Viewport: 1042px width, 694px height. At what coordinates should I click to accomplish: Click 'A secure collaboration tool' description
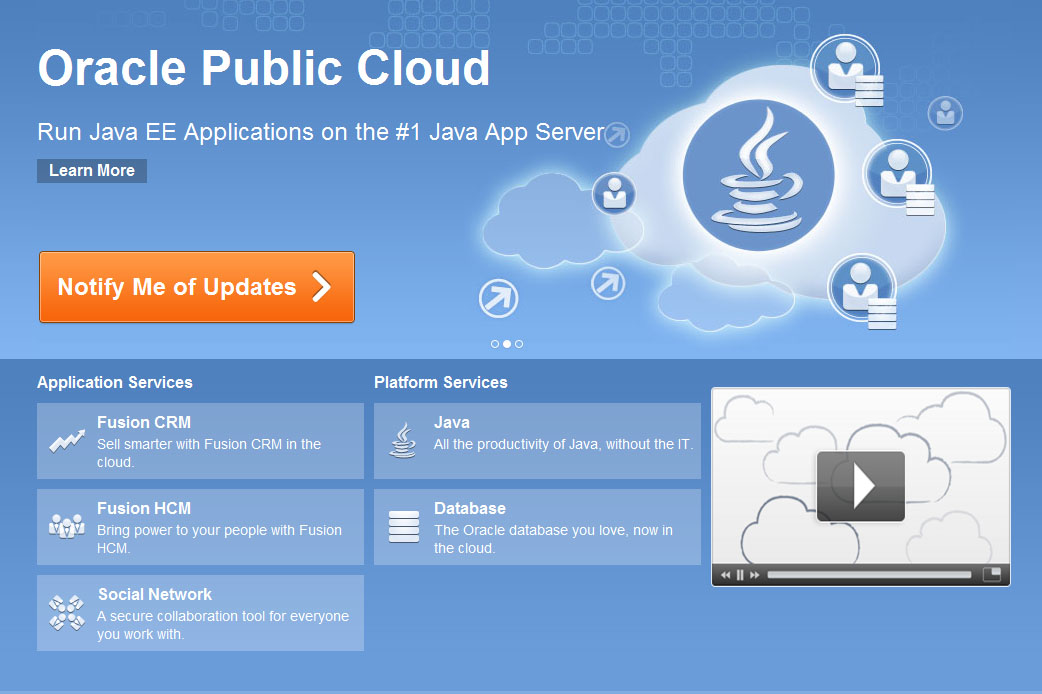(223, 625)
